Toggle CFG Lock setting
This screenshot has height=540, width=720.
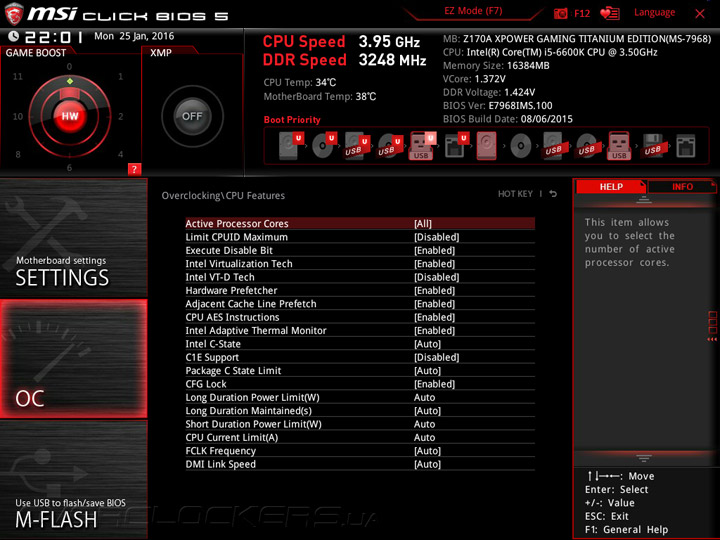pyautogui.click(x=360, y=384)
